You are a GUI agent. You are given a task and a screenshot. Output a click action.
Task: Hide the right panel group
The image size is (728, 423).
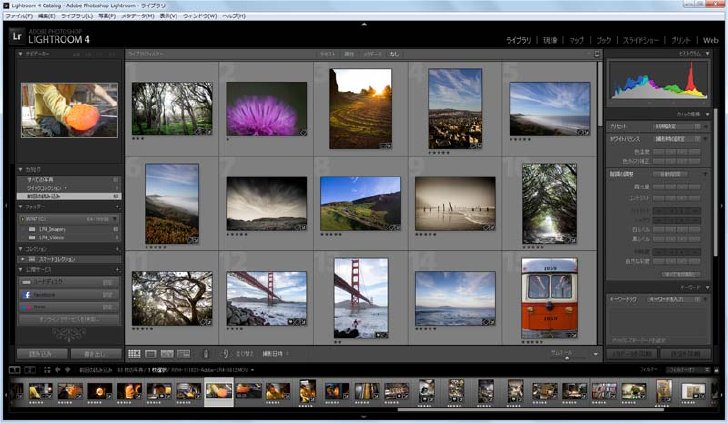[x=722, y=205]
